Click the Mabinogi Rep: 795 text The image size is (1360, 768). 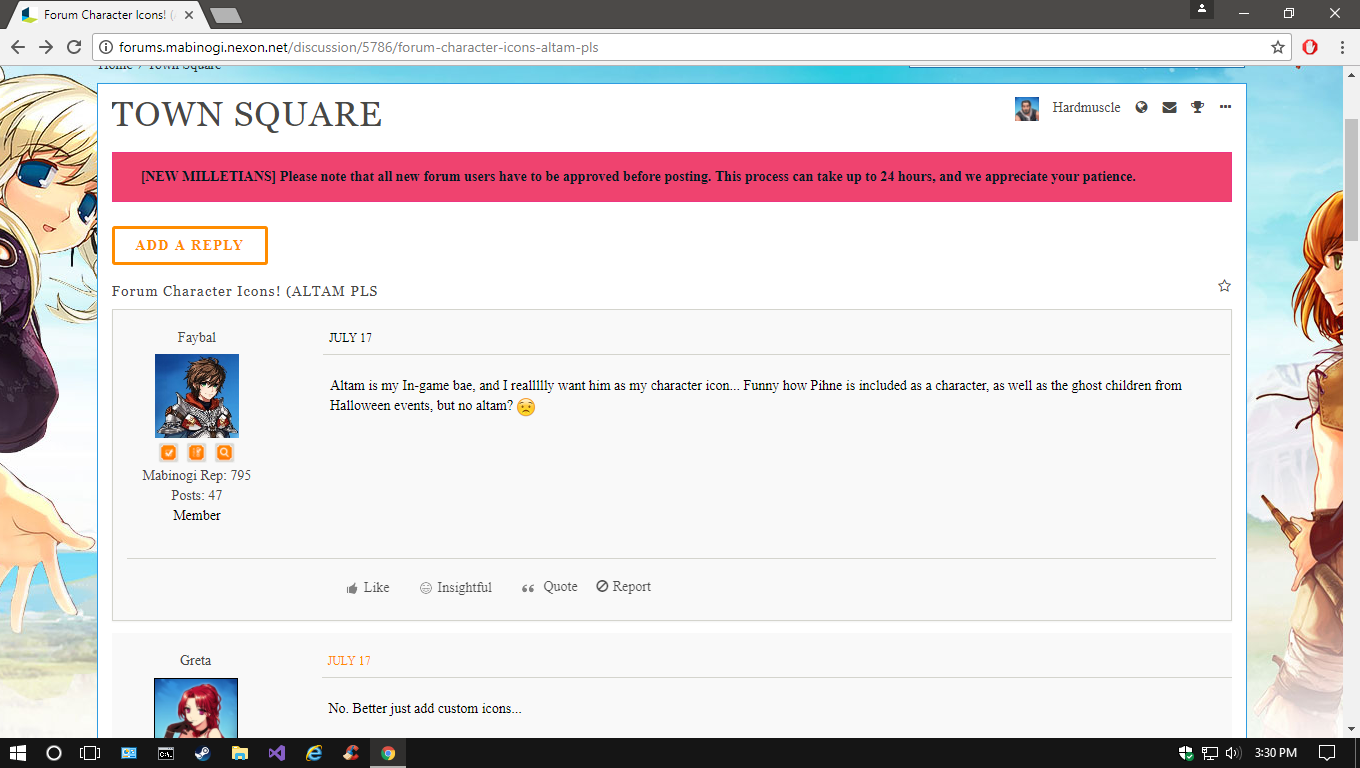[197, 476]
